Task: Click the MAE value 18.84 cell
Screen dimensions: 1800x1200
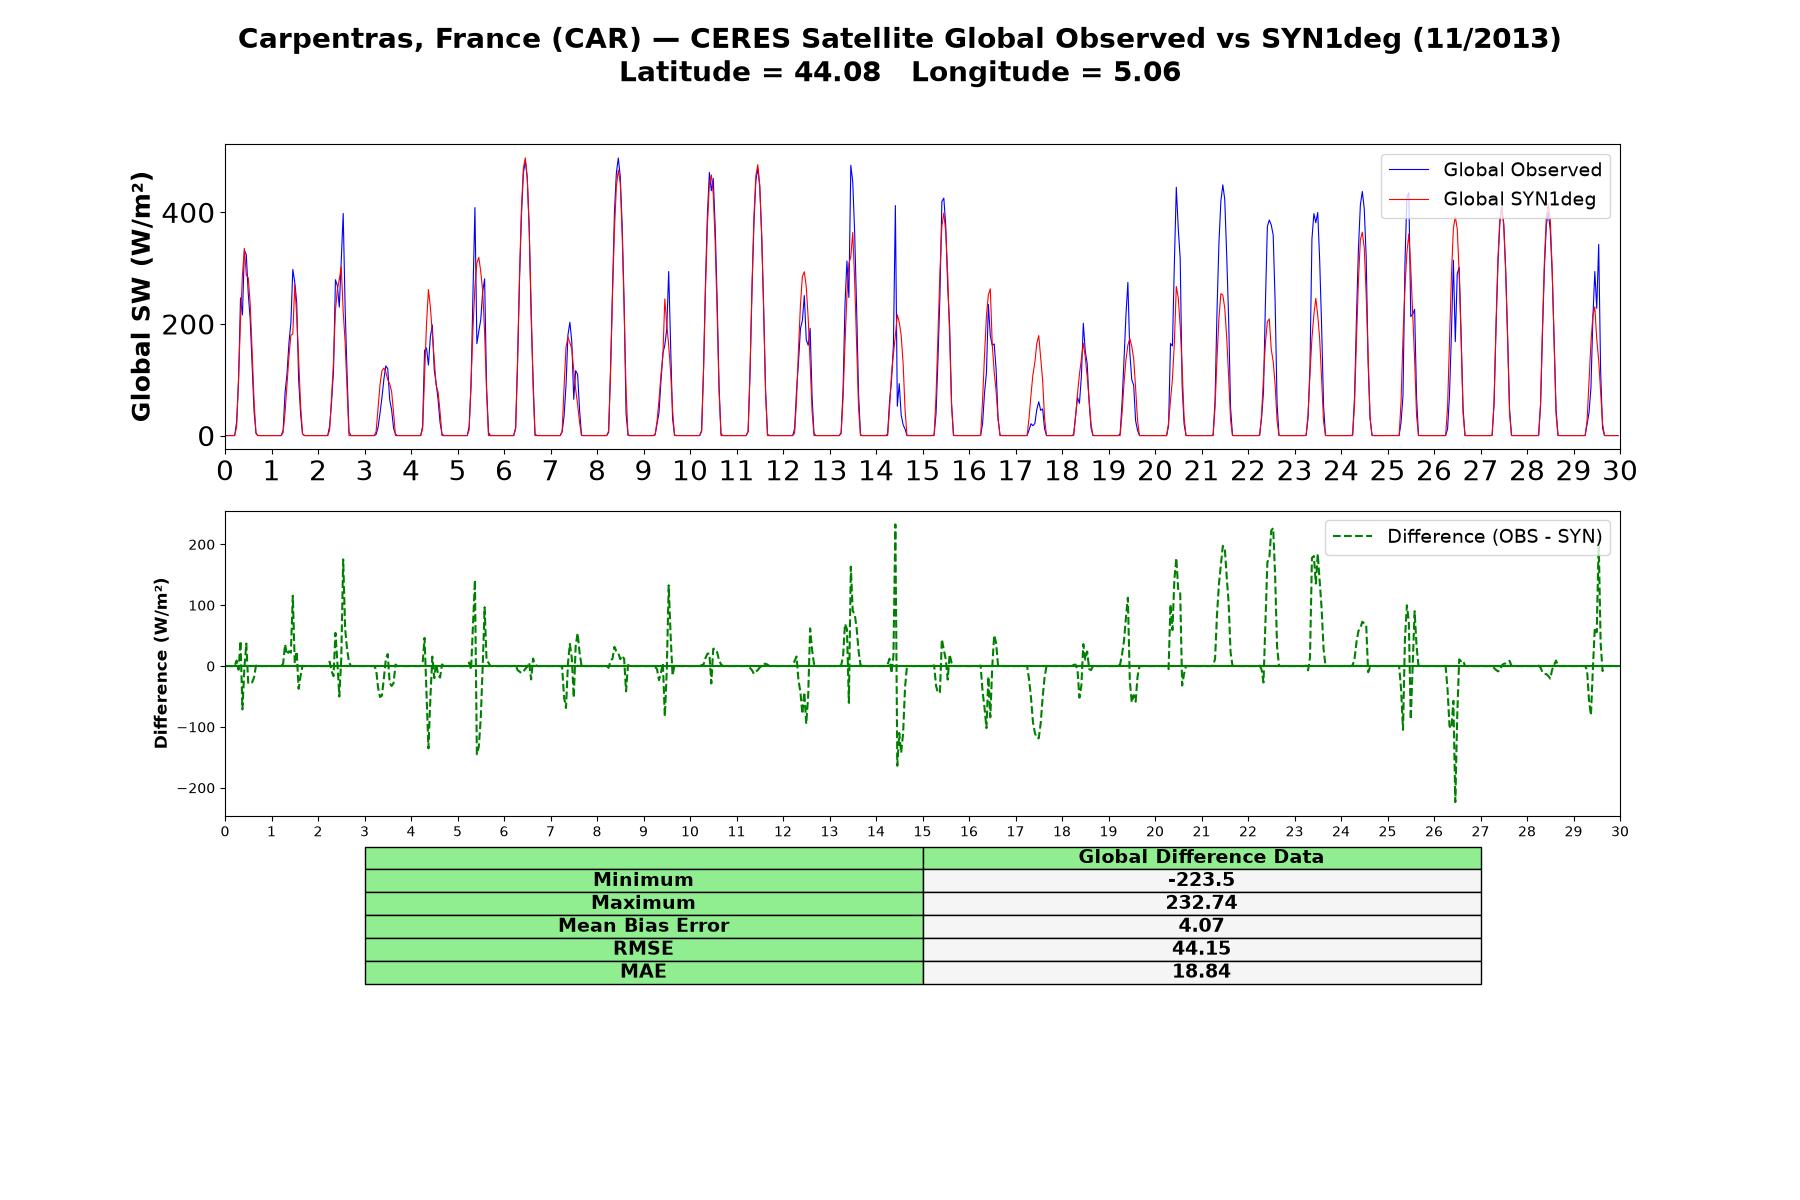Action: tap(1202, 972)
